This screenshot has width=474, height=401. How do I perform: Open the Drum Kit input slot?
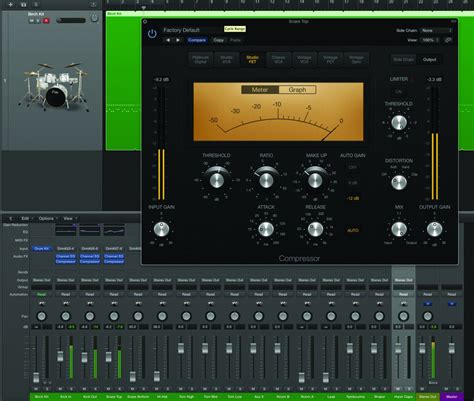[x=41, y=249]
